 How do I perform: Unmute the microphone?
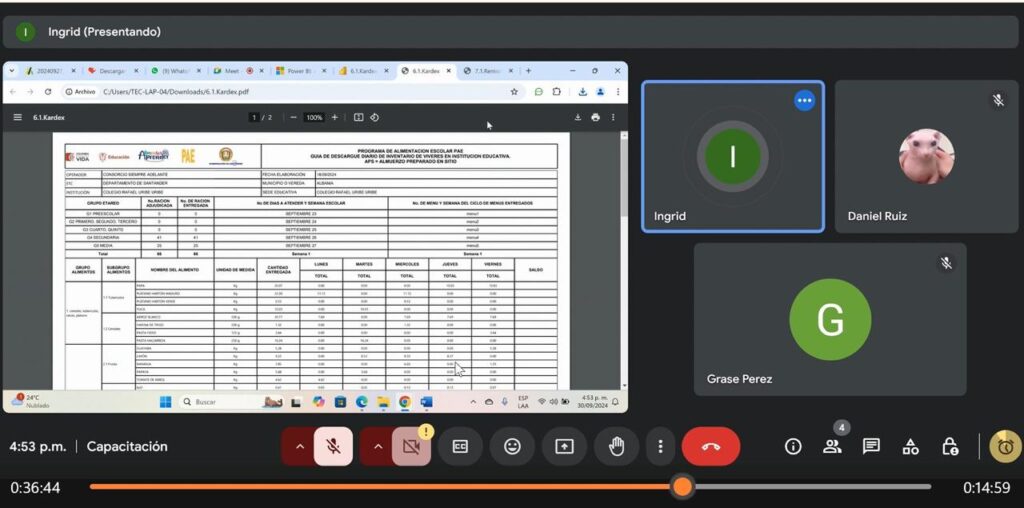pos(334,447)
